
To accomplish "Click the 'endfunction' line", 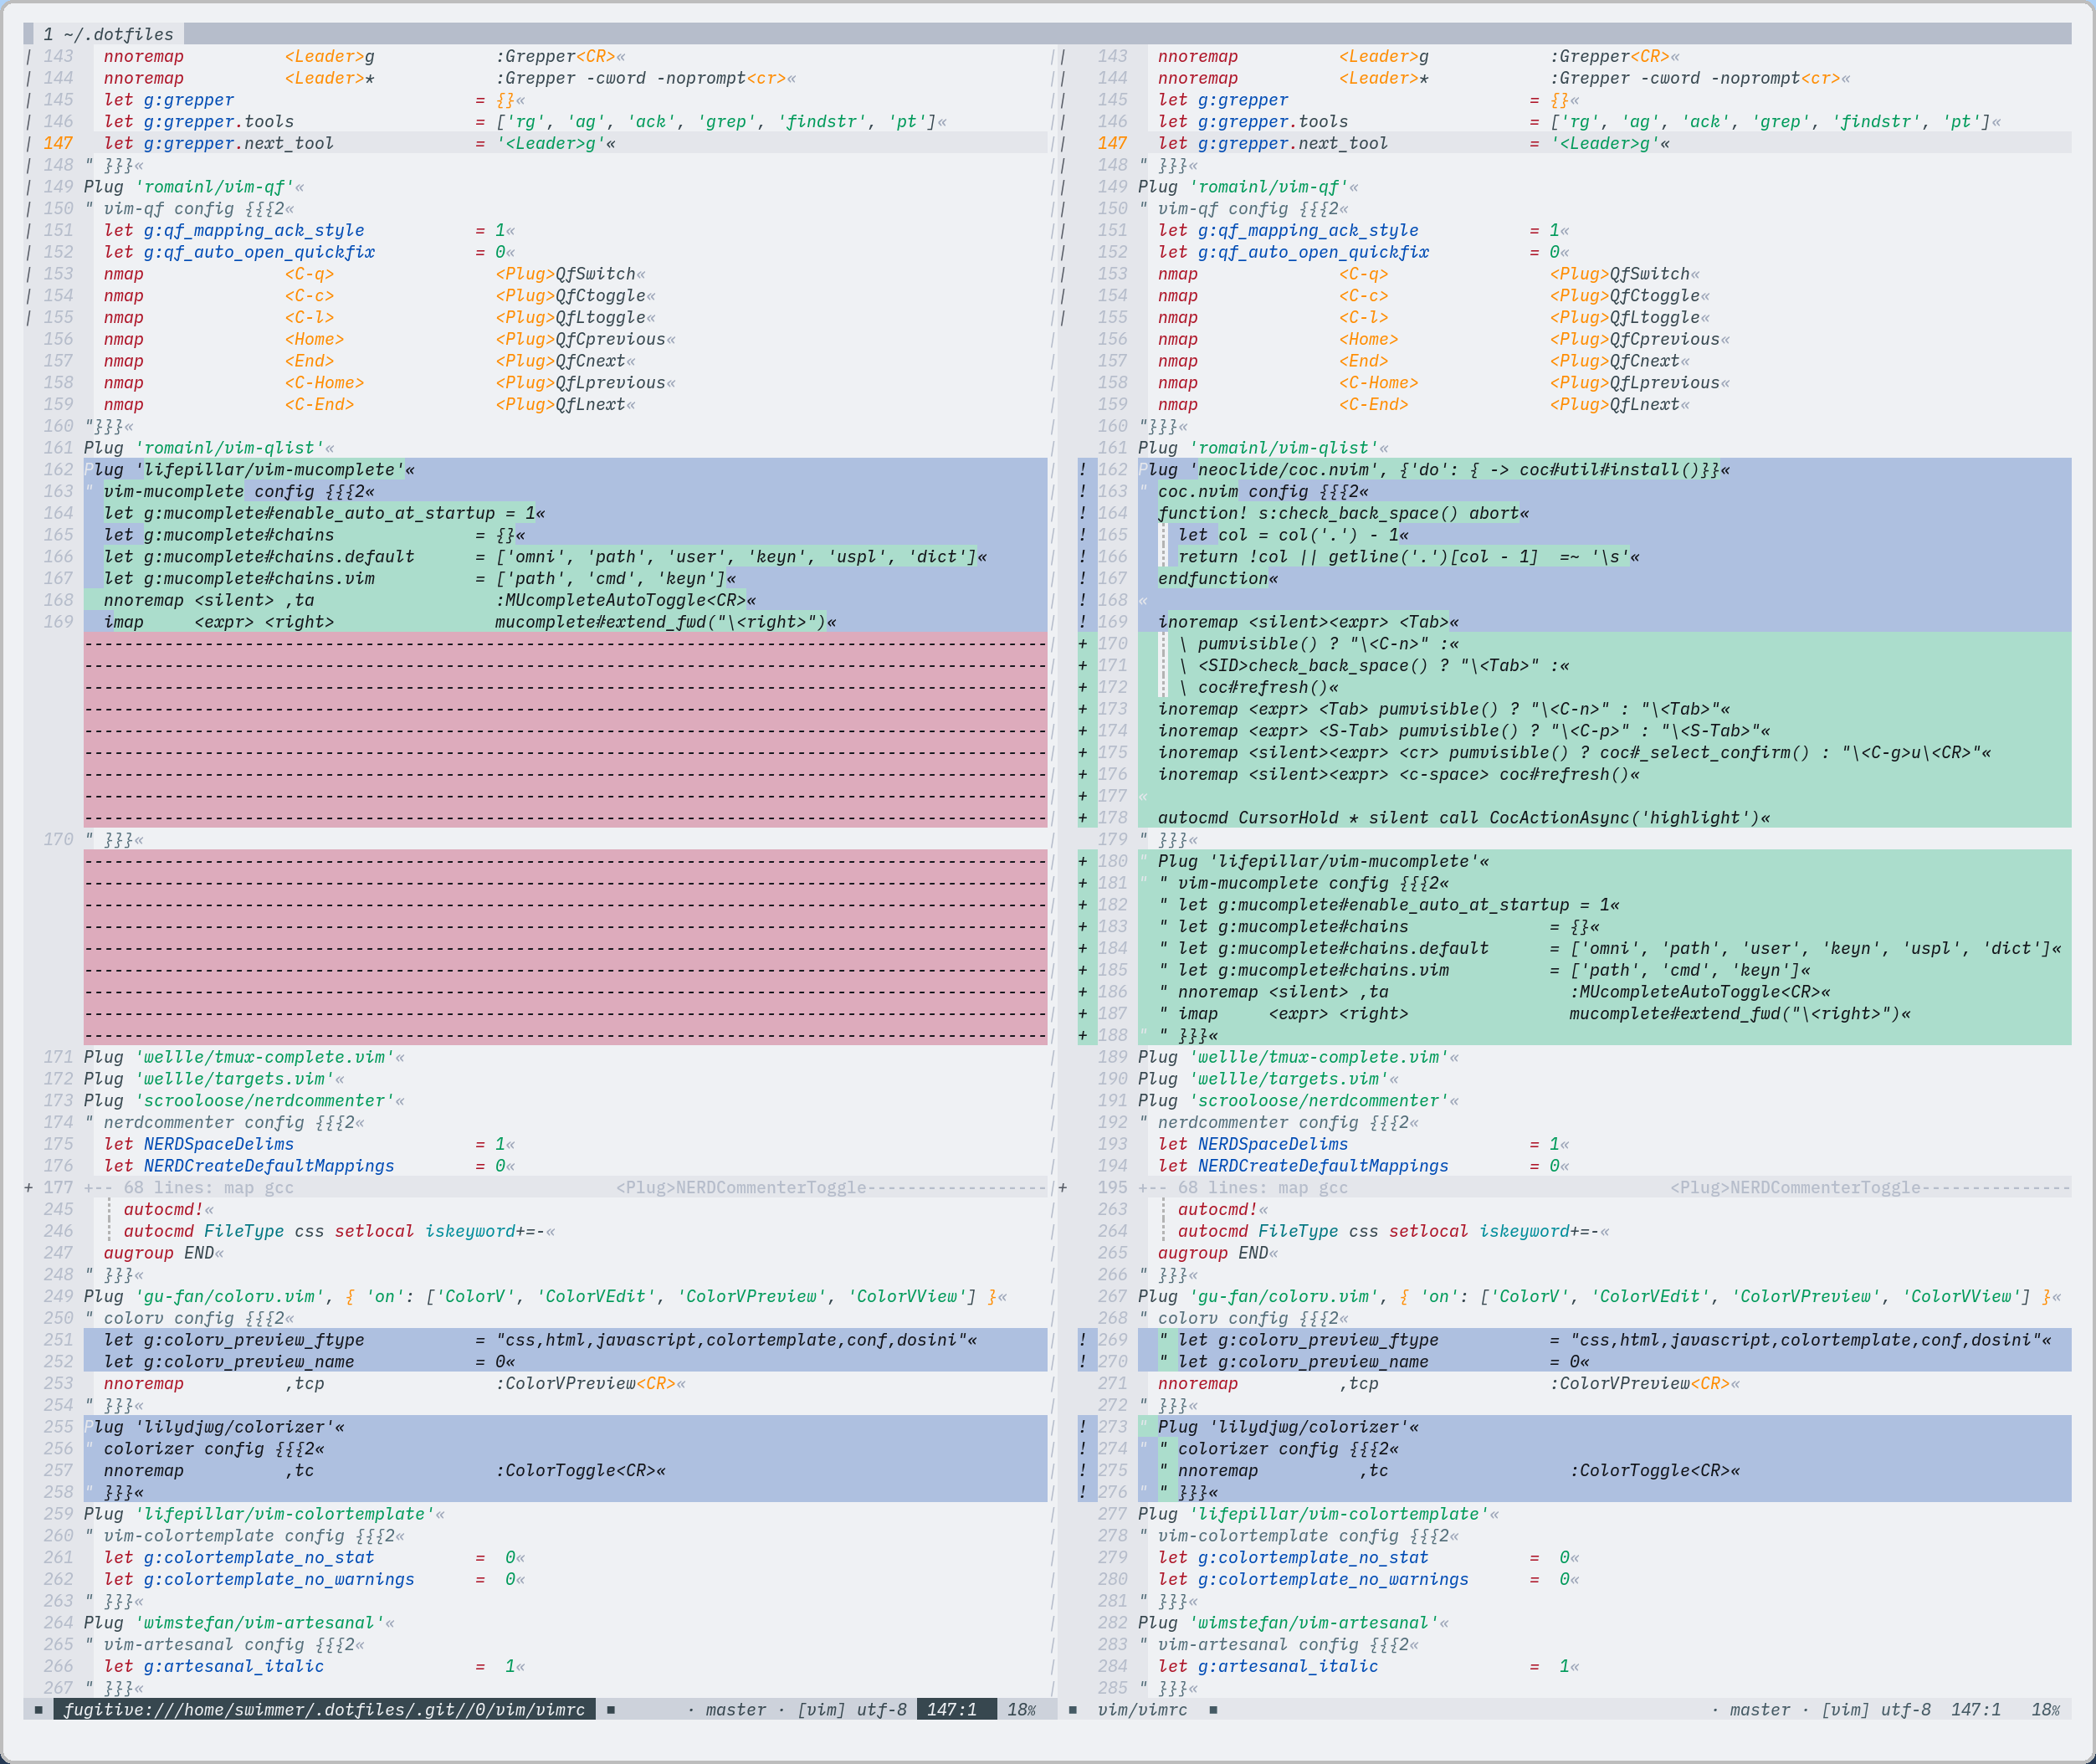I will [1604, 579].
